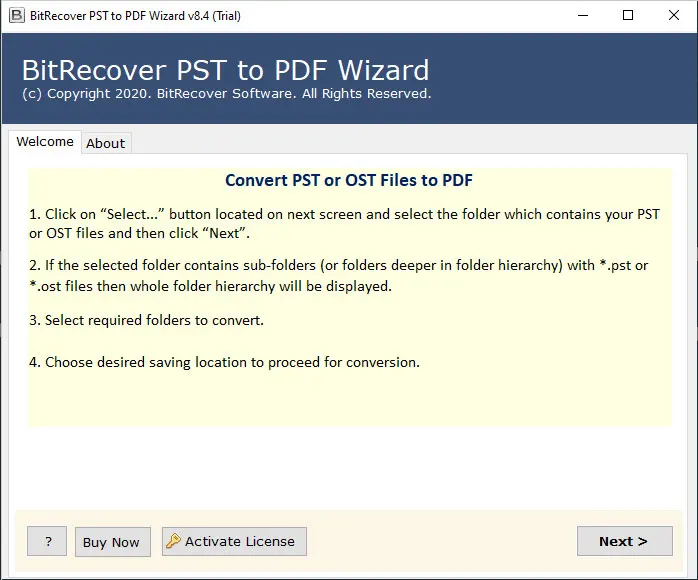The width and height of the screenshot is (698, 580).
Task: Click the key icon on Activate License
Action: (173, 541)
